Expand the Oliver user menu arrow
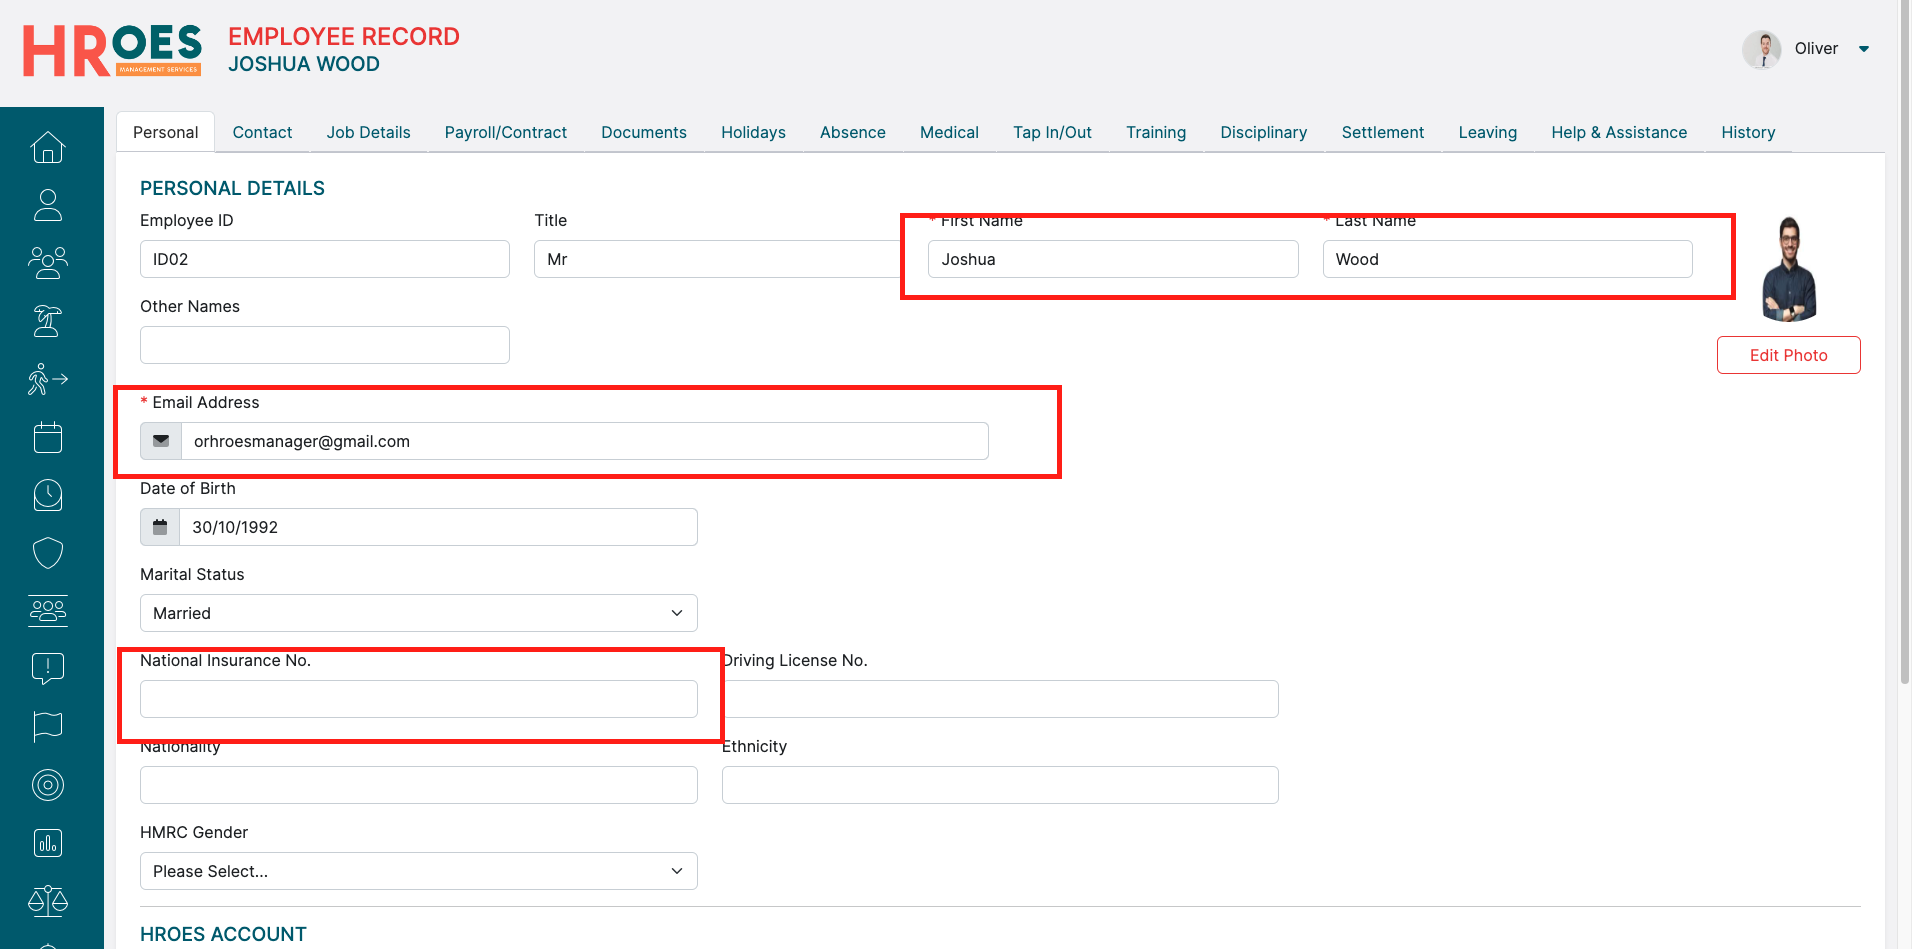1912x949 pixels. [x=1864, y=49]
